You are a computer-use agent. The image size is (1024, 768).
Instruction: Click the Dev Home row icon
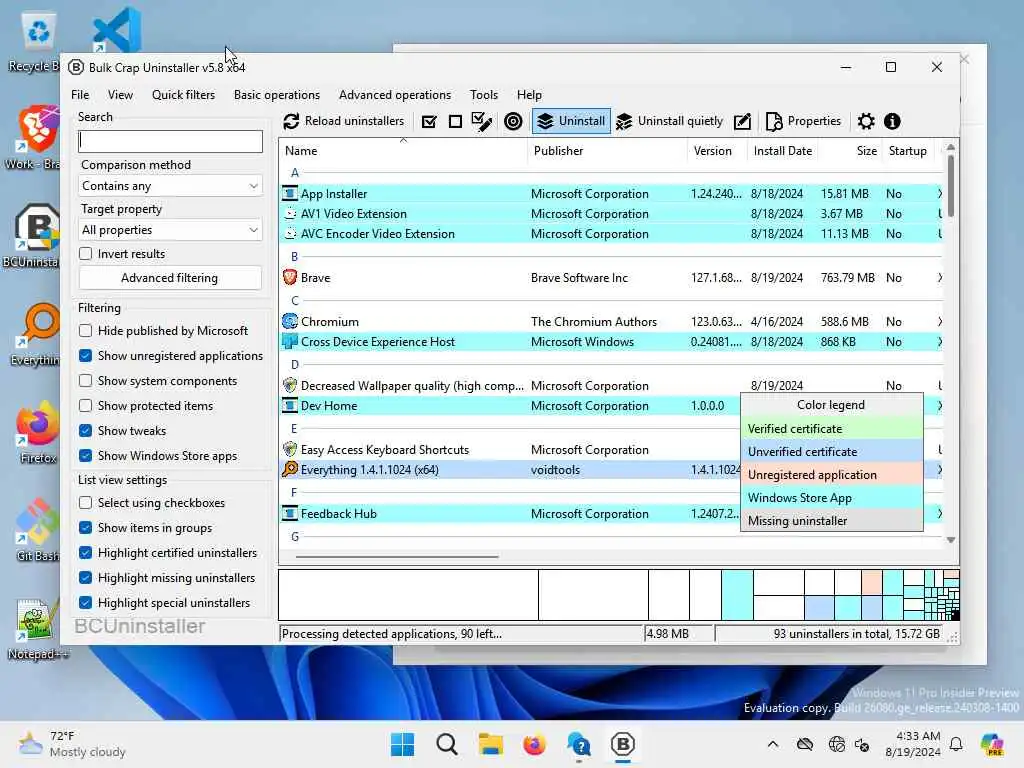click(x=290, y=406)
